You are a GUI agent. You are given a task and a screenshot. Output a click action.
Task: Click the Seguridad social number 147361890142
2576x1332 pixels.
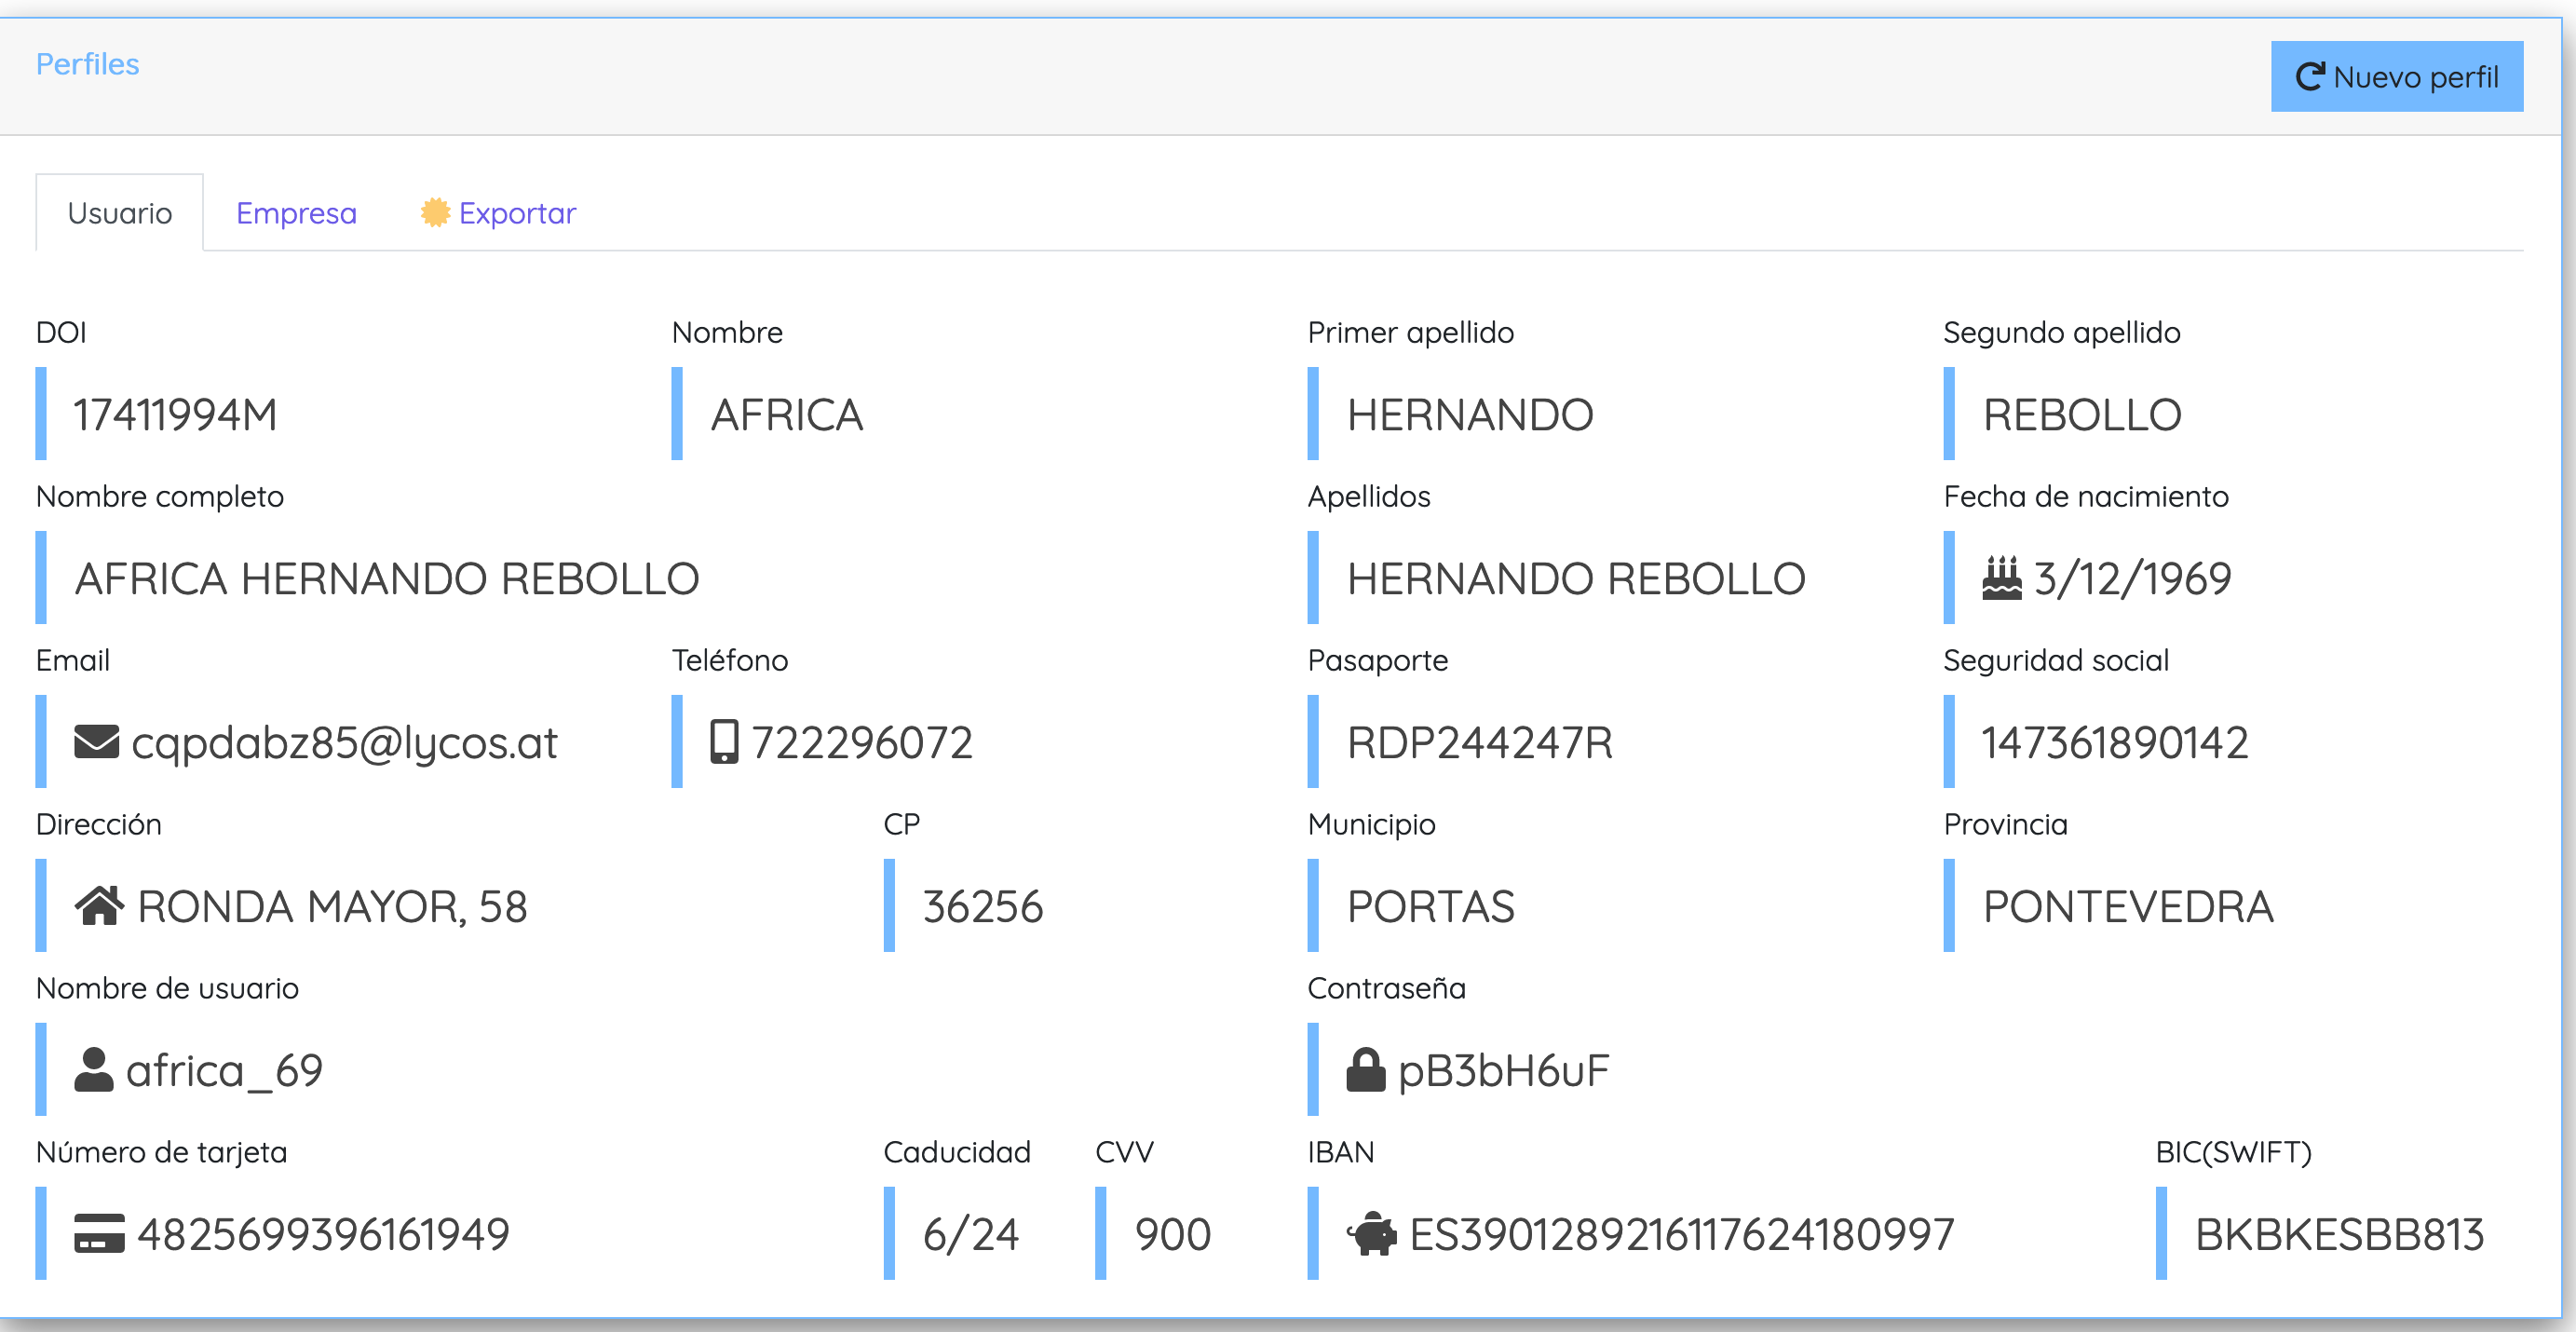2115,742
